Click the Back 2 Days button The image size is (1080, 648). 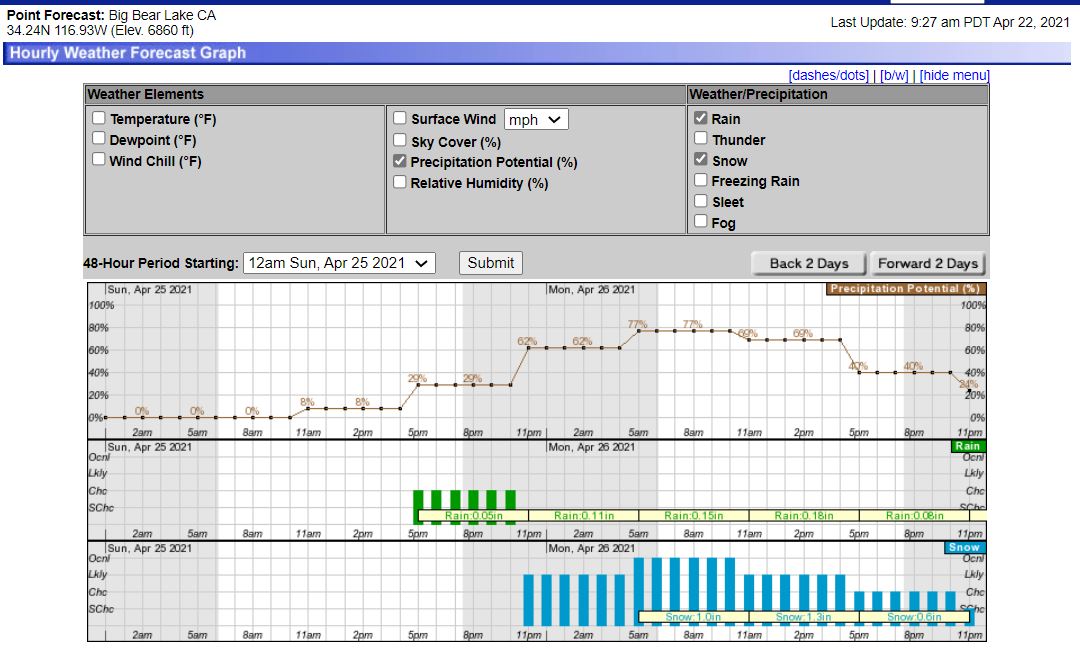[809, 264]
